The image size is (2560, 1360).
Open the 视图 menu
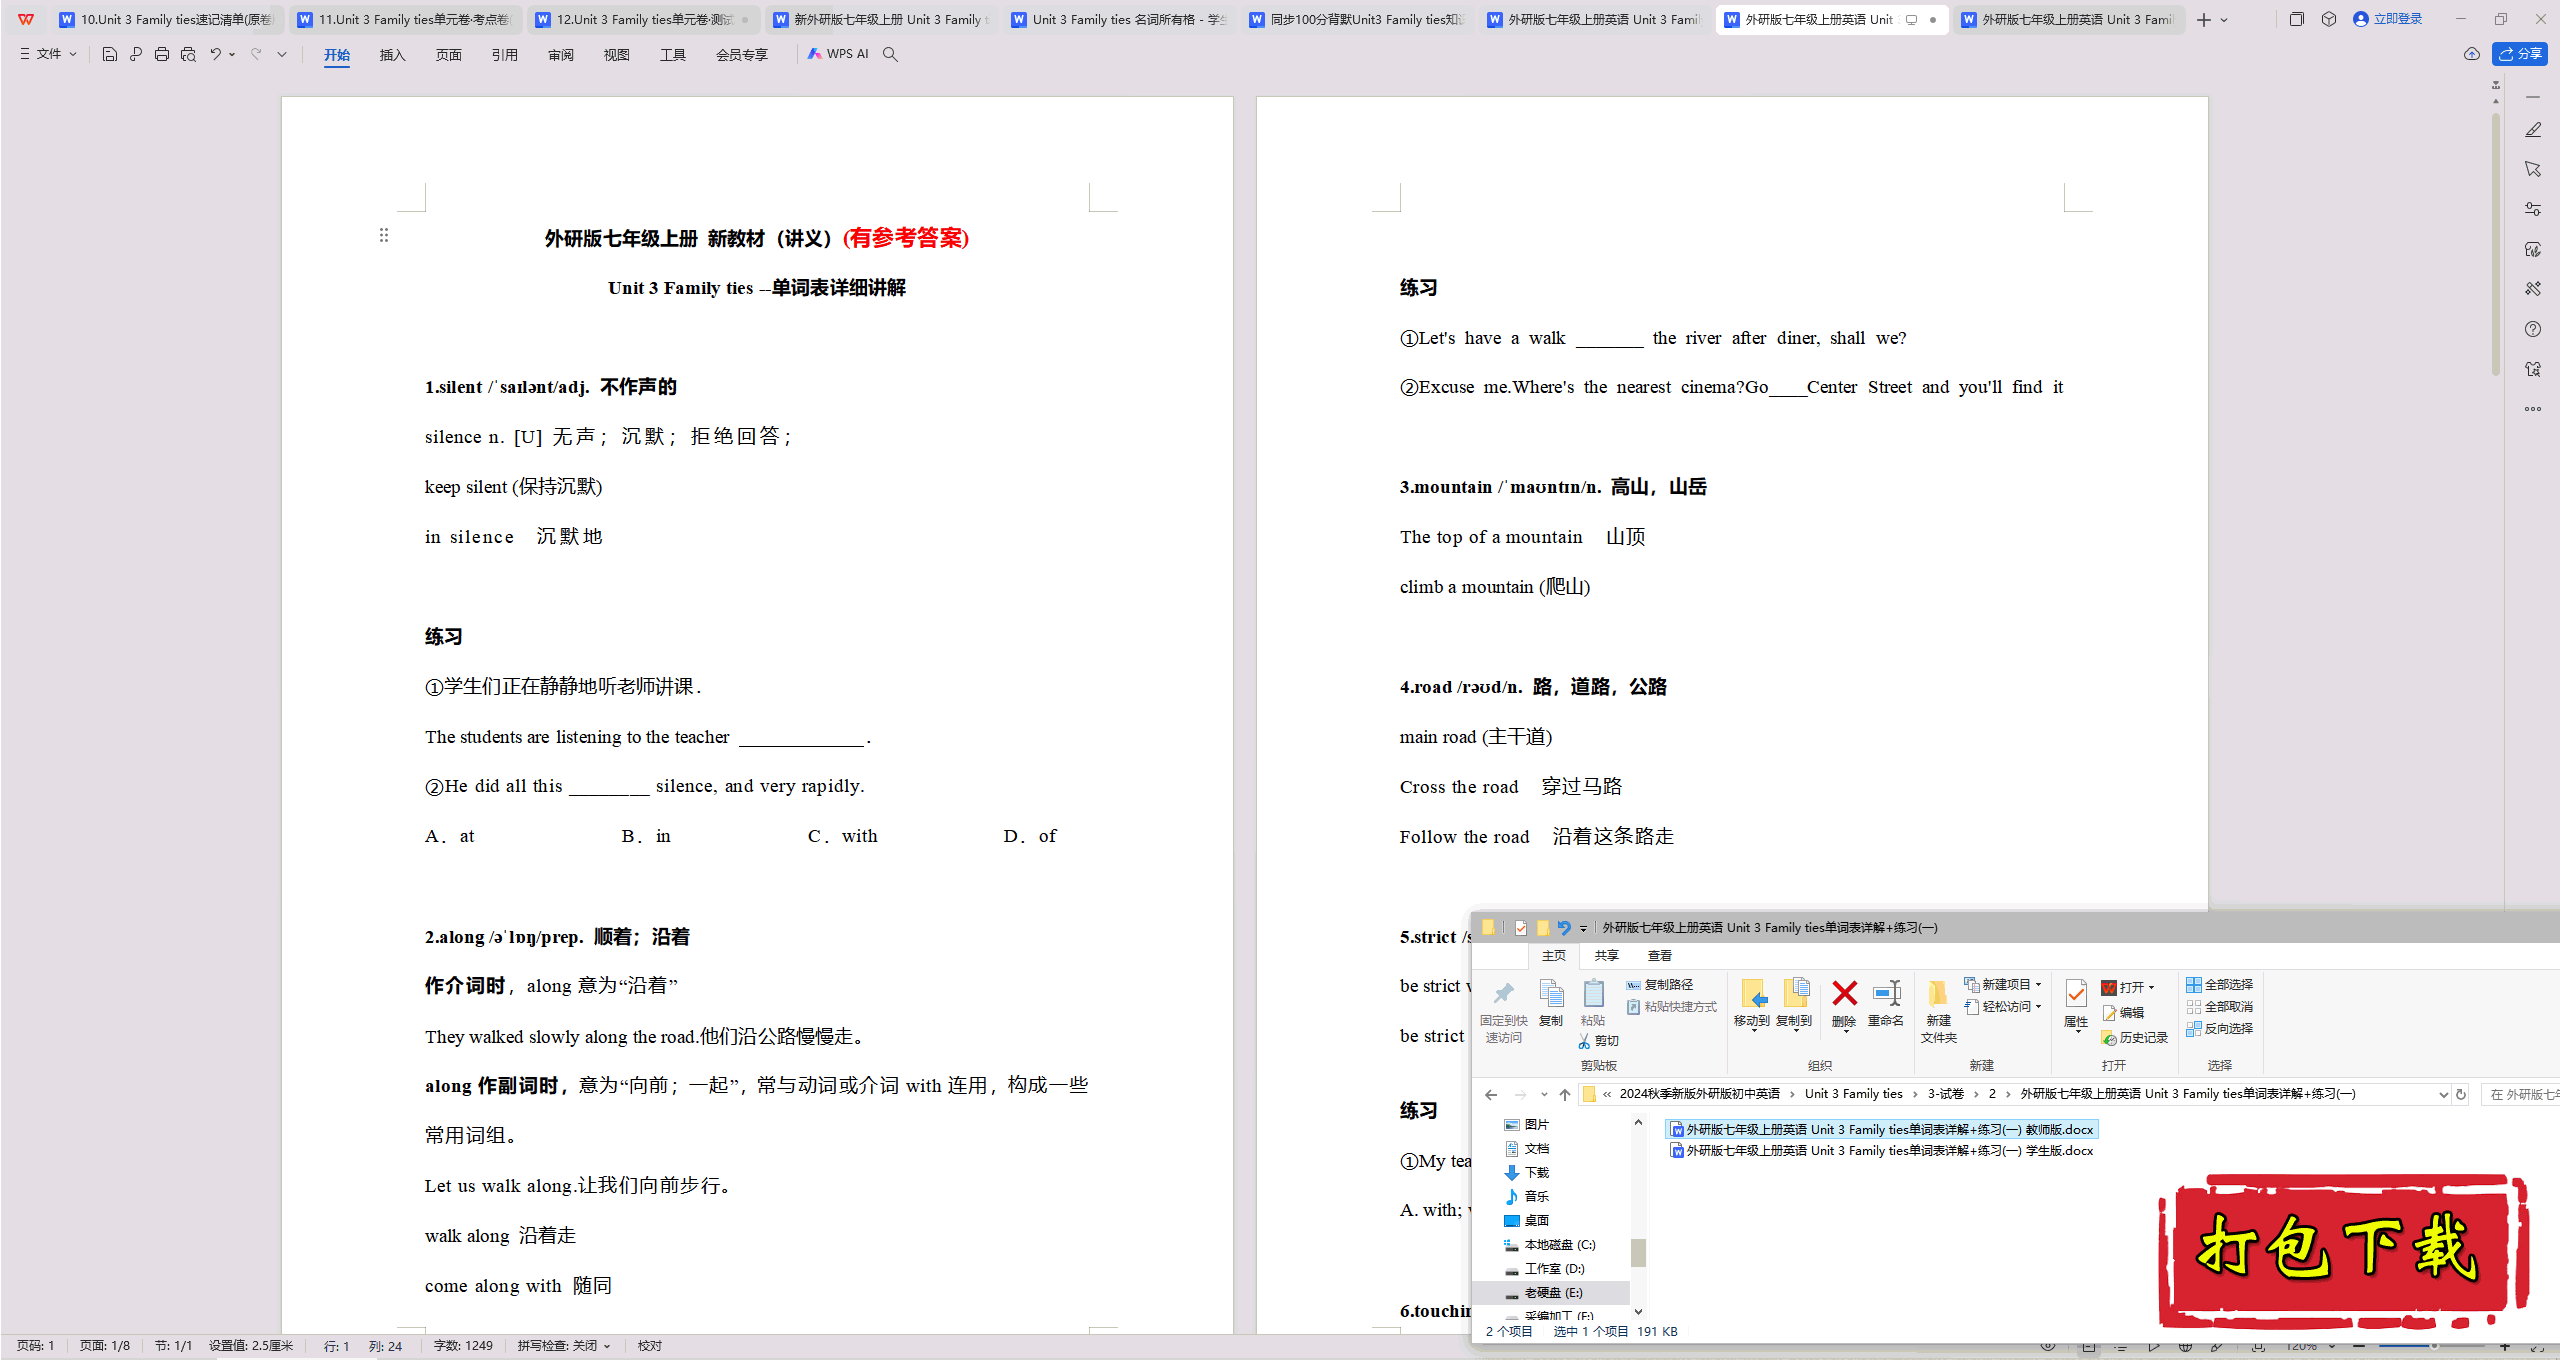coord(613,54)
